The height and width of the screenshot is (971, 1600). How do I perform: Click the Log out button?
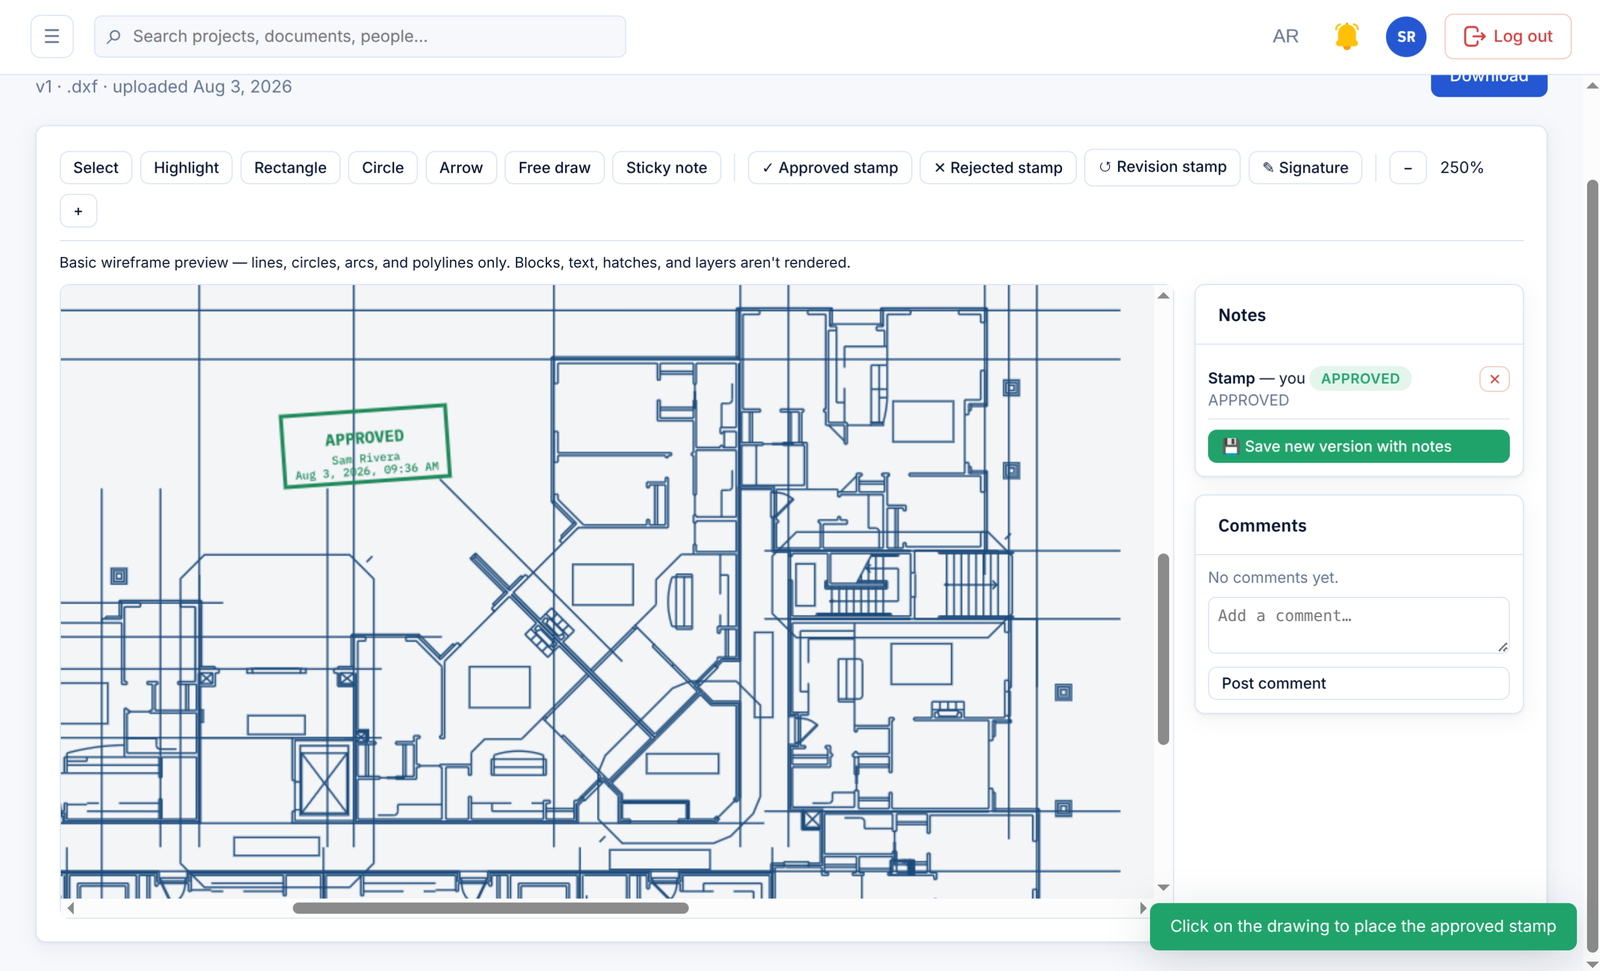(1508, 37)
